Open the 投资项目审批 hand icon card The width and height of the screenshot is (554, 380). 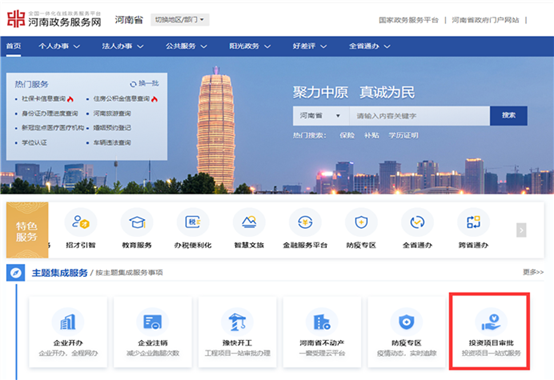click(x=491, y=332)
